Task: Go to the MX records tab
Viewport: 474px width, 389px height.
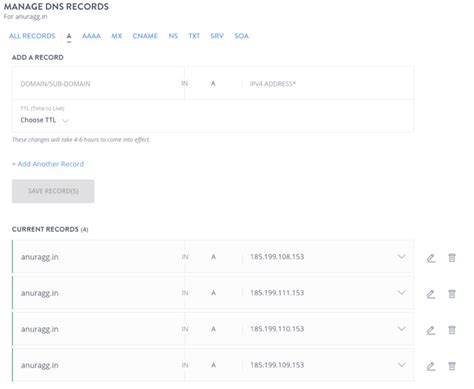Action: [x=116, y=36]
